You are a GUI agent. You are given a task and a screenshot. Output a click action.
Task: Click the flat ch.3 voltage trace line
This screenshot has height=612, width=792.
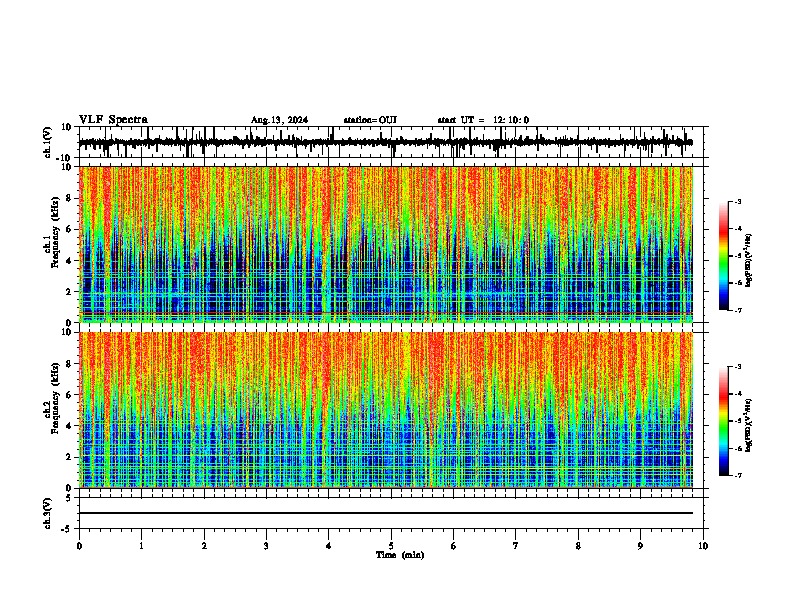pos(386,513)
